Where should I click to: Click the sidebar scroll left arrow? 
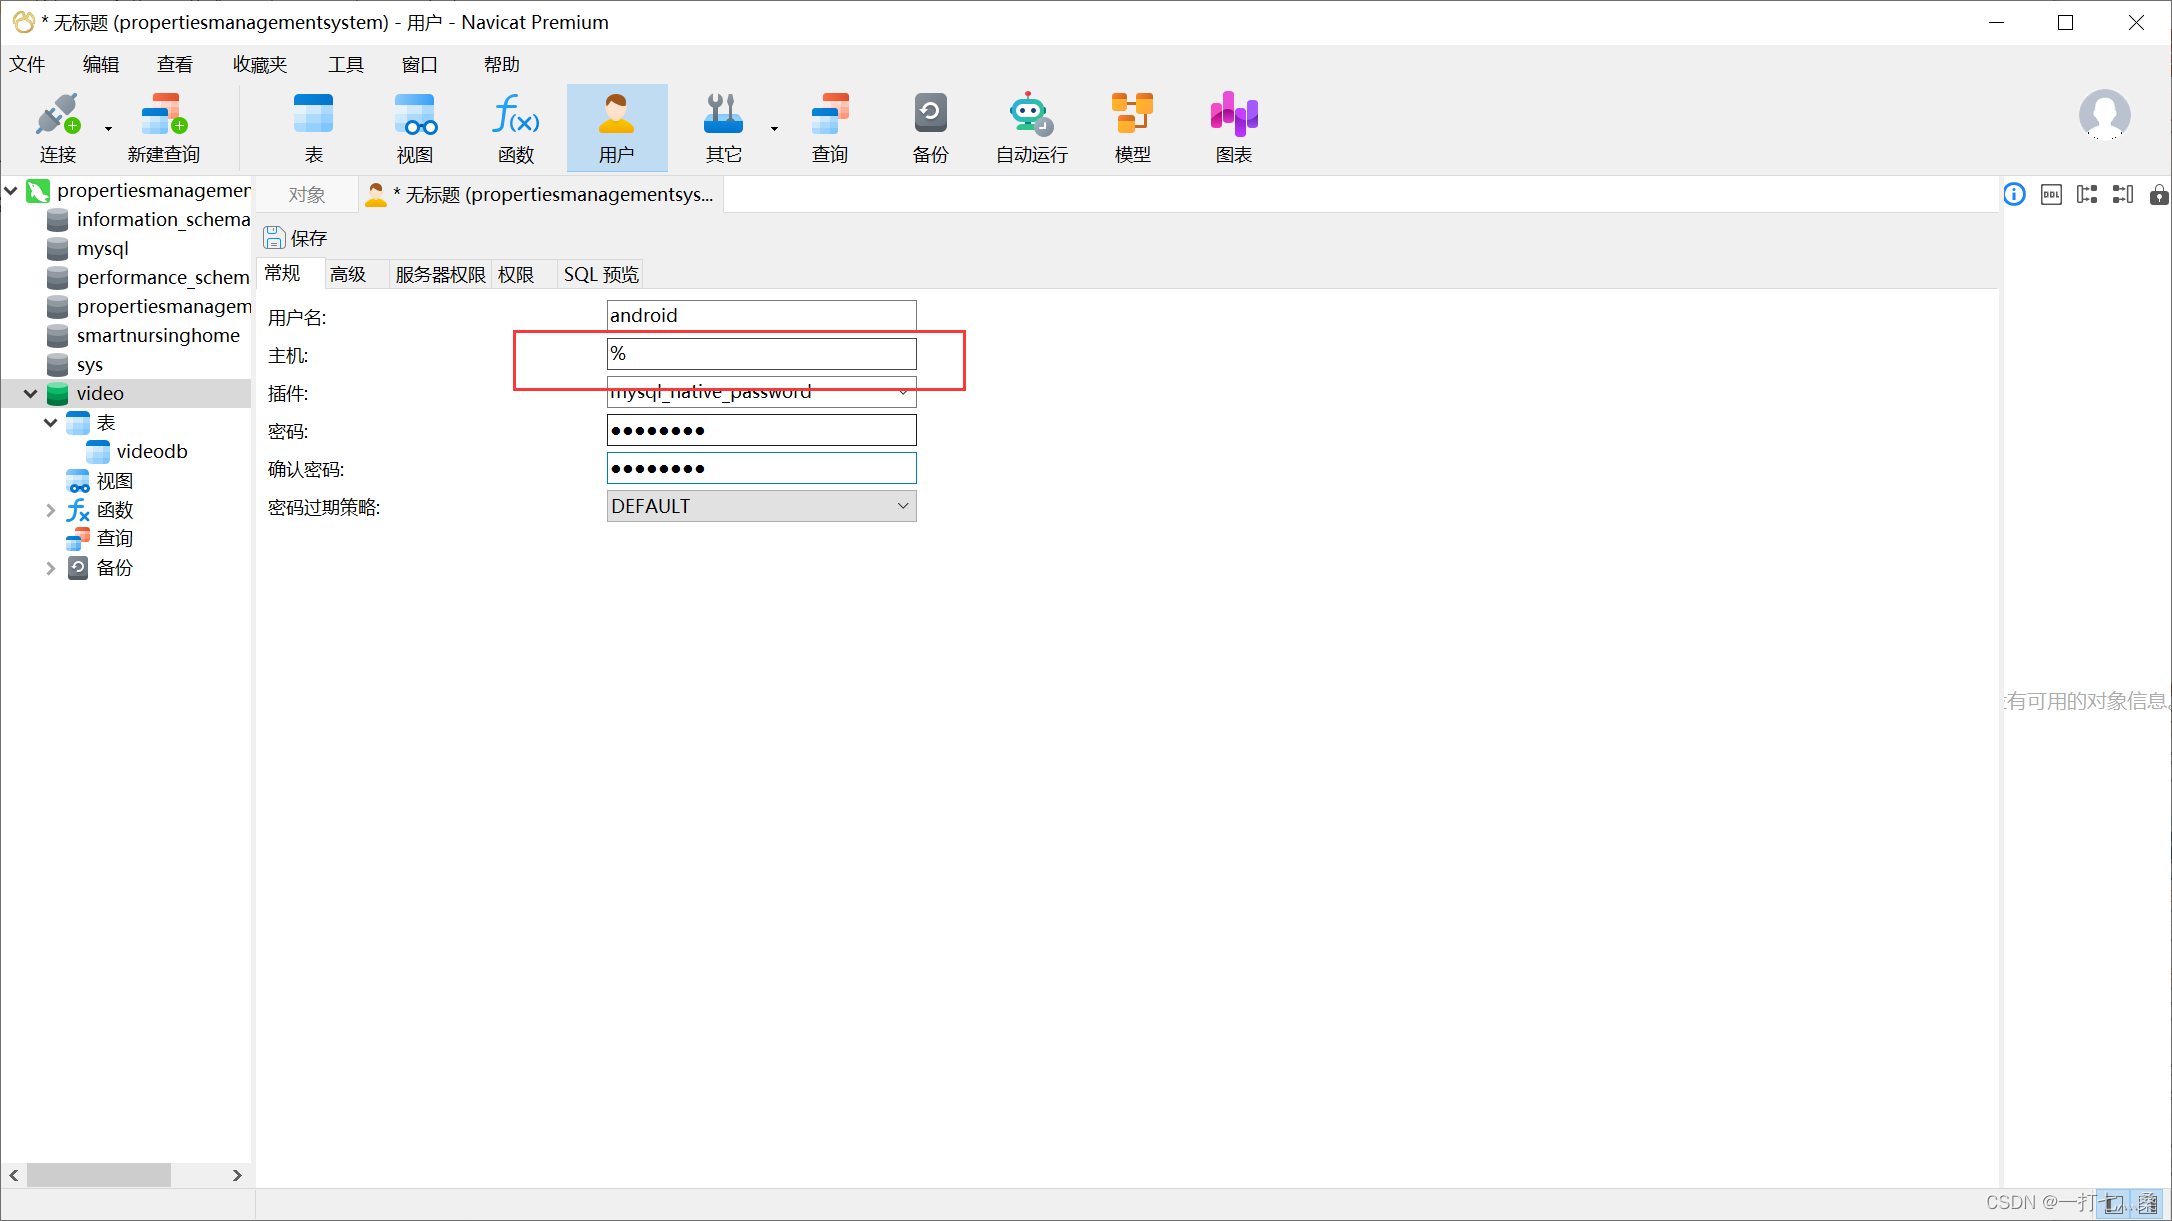[13, 1175]
